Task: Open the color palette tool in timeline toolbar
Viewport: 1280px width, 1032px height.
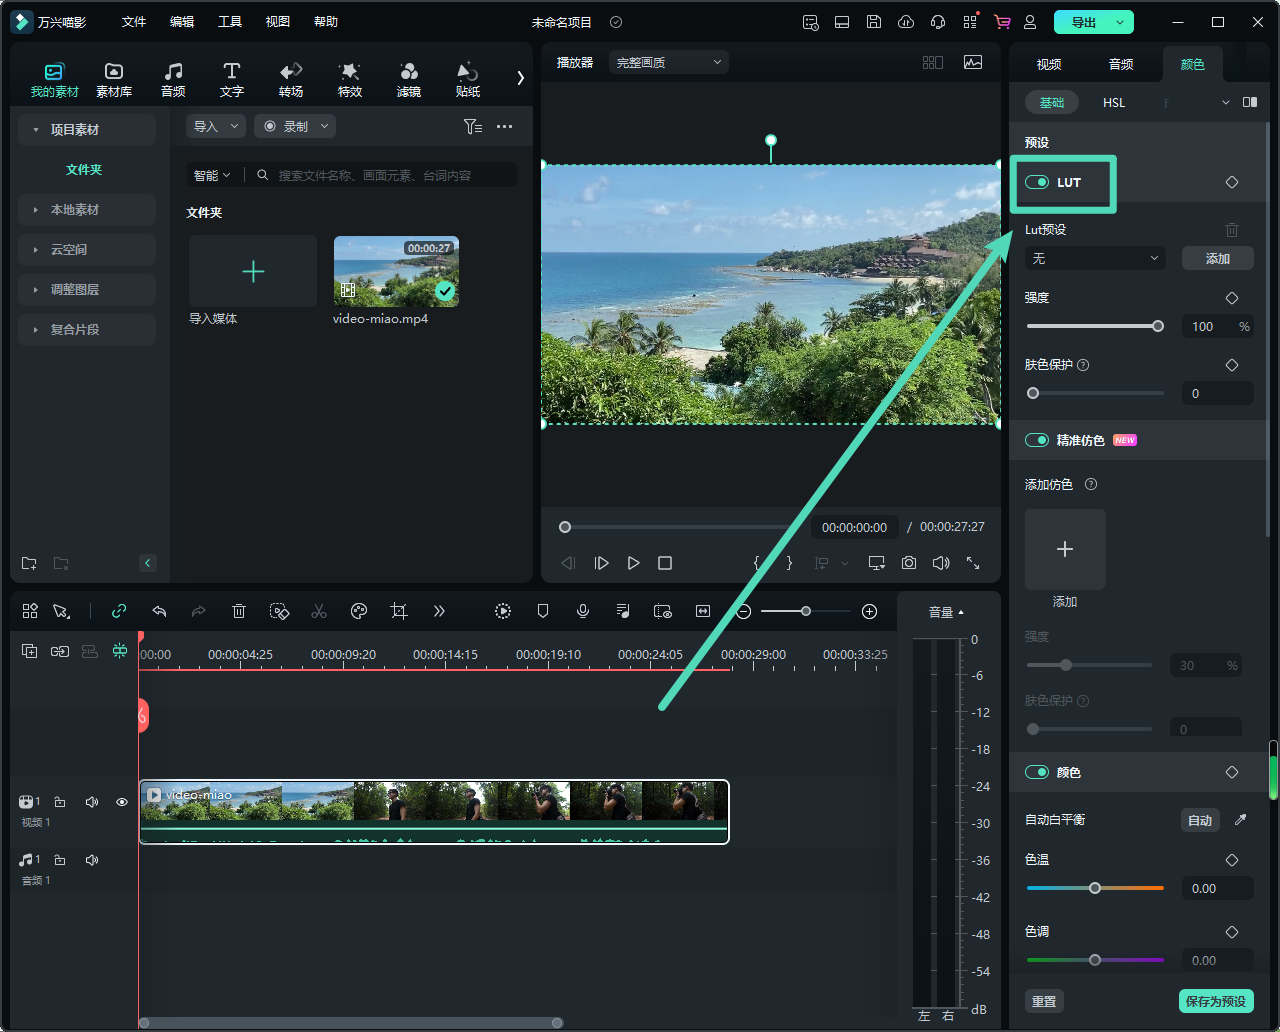Action: (x=359, y=611)
